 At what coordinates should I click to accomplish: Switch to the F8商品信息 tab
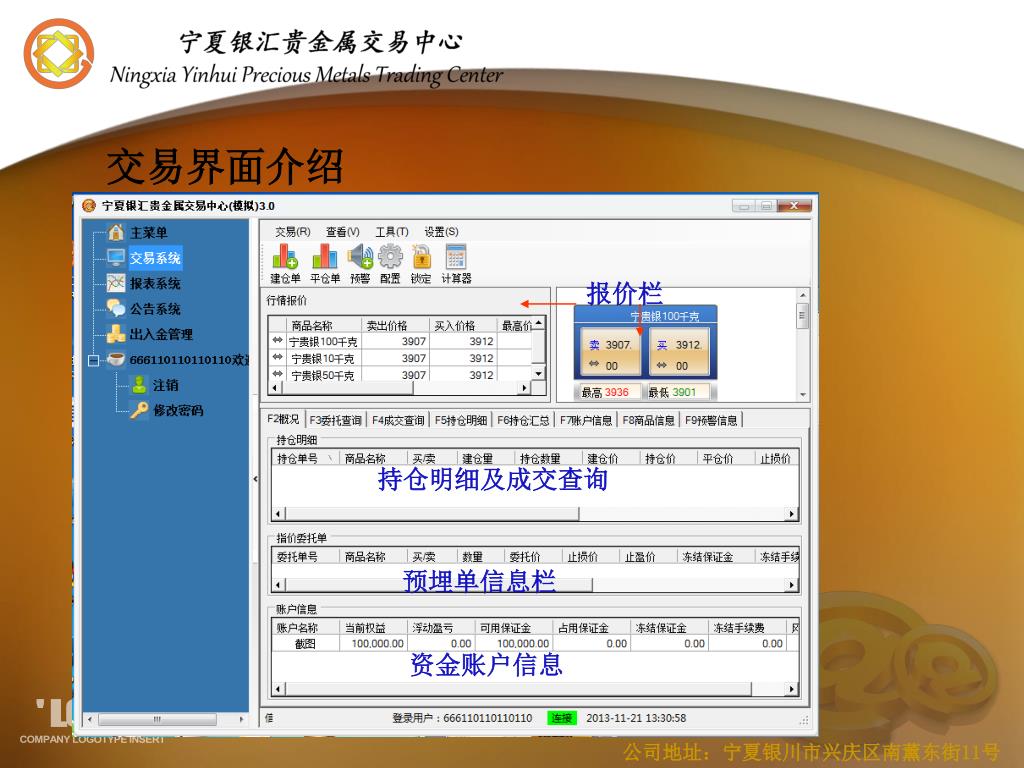648,421
